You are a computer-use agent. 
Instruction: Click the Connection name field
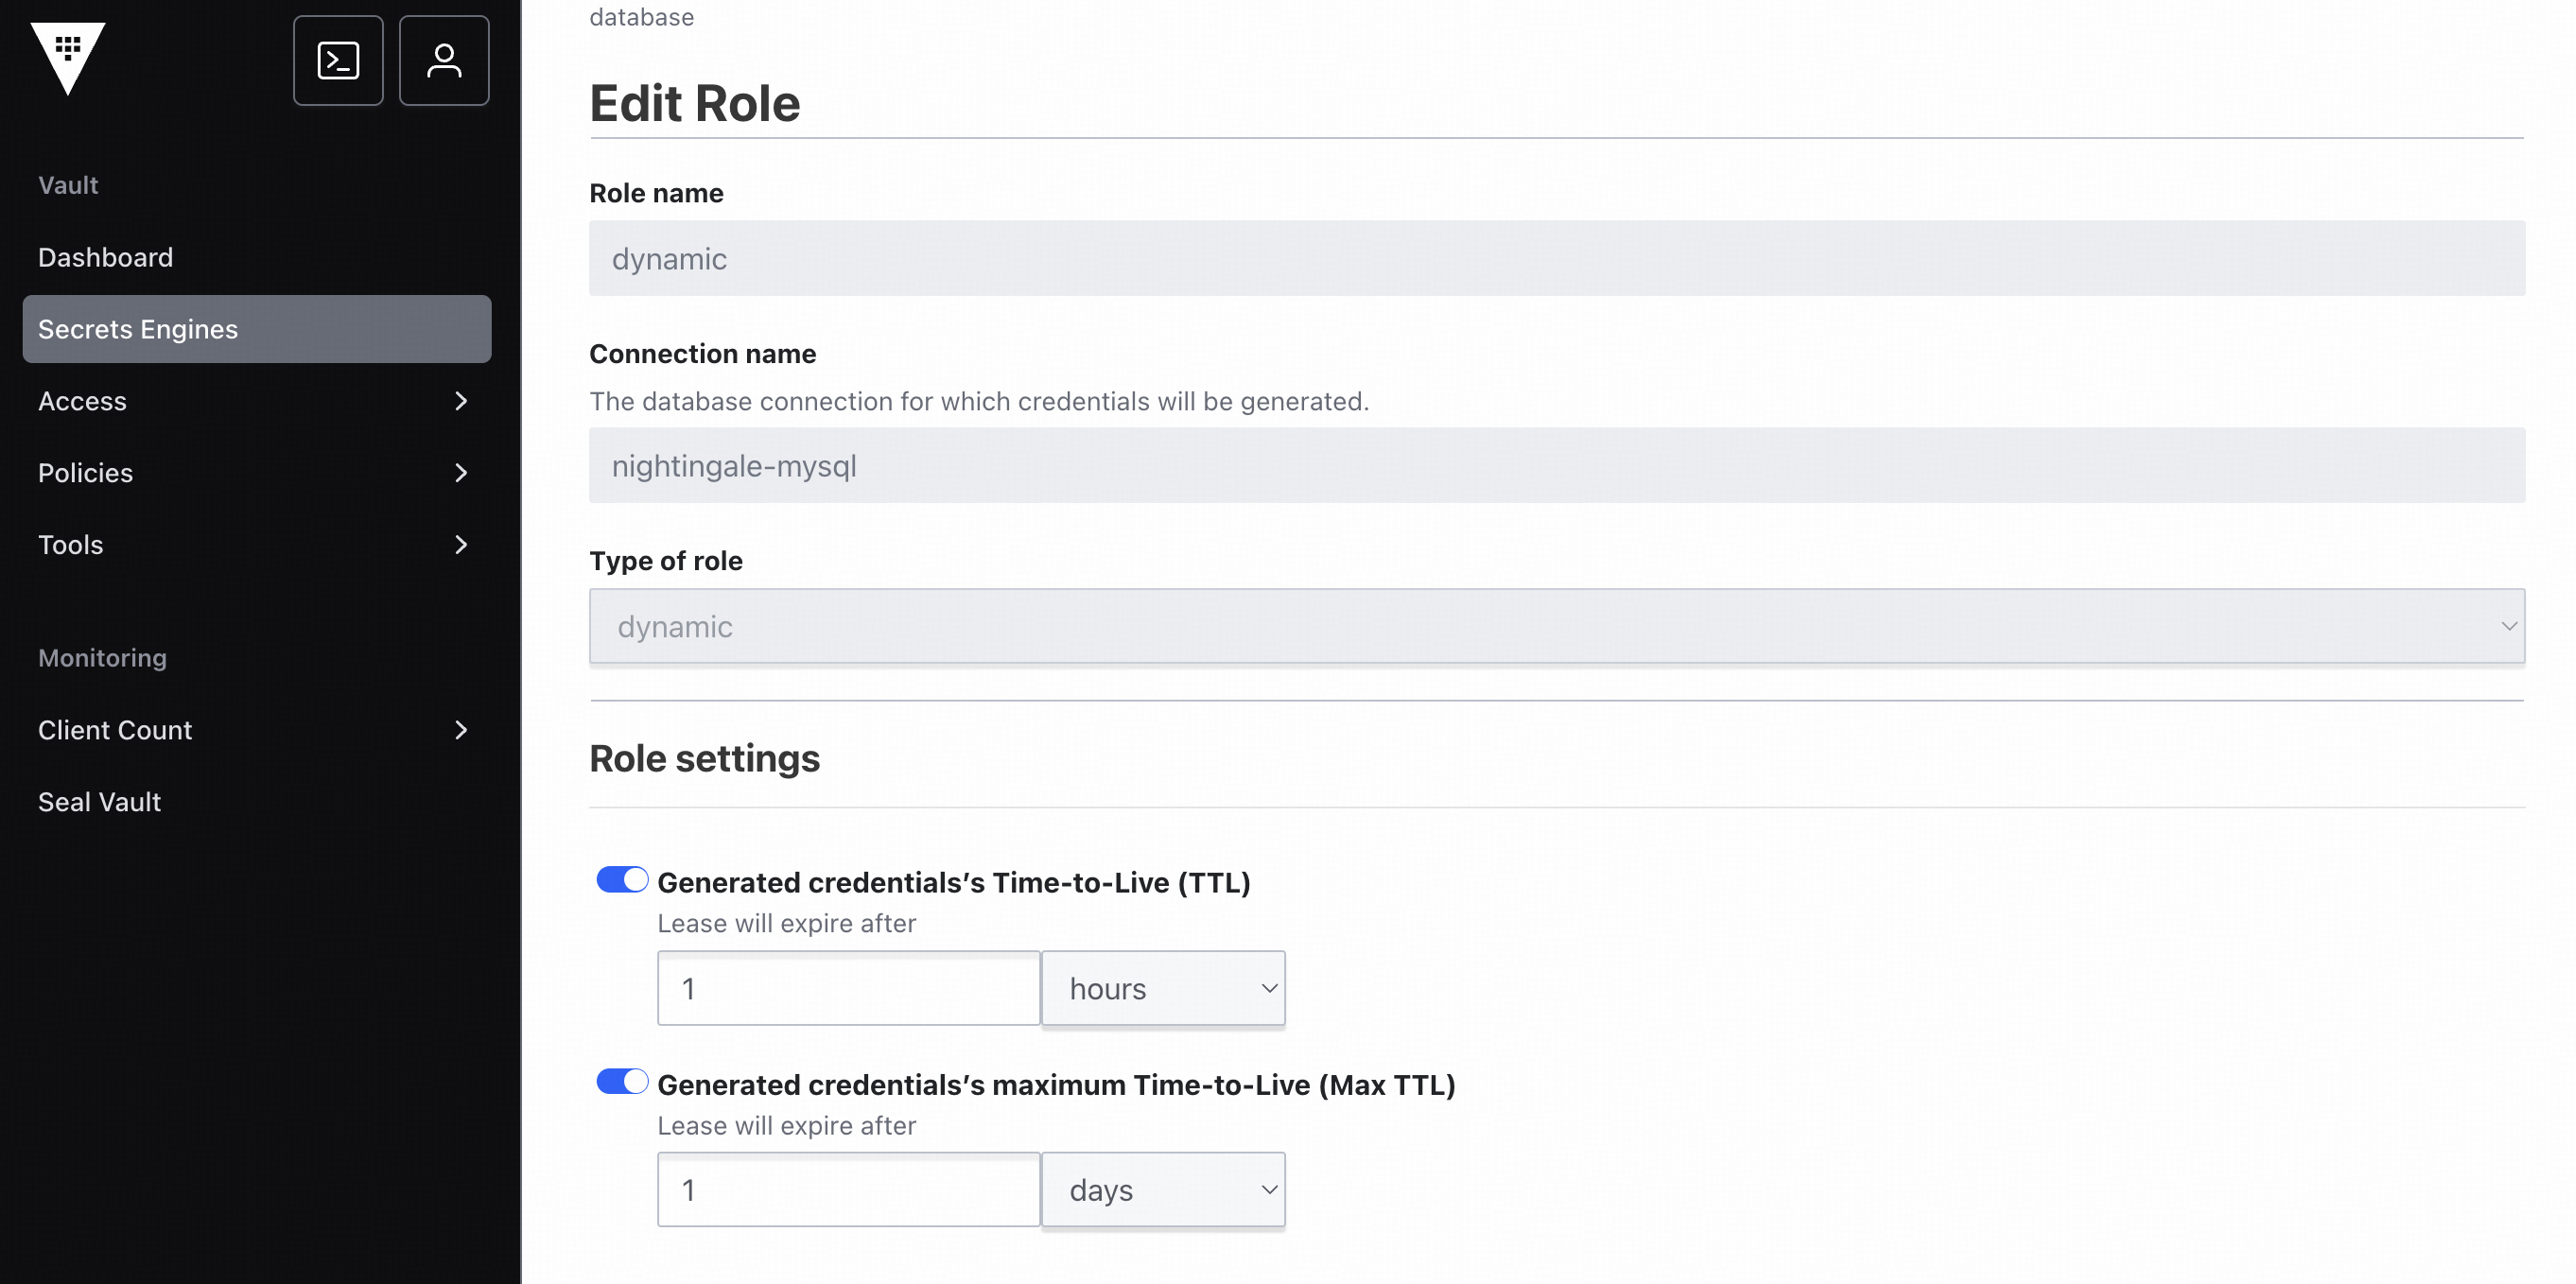click(x=1556, y=466)
